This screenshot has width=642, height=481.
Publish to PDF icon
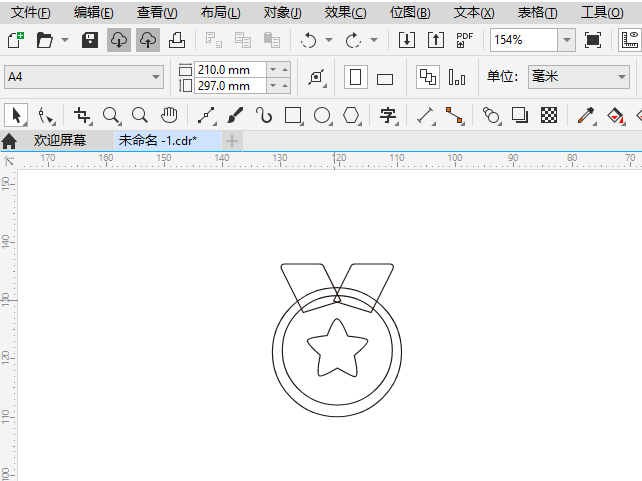click(464, 40)
